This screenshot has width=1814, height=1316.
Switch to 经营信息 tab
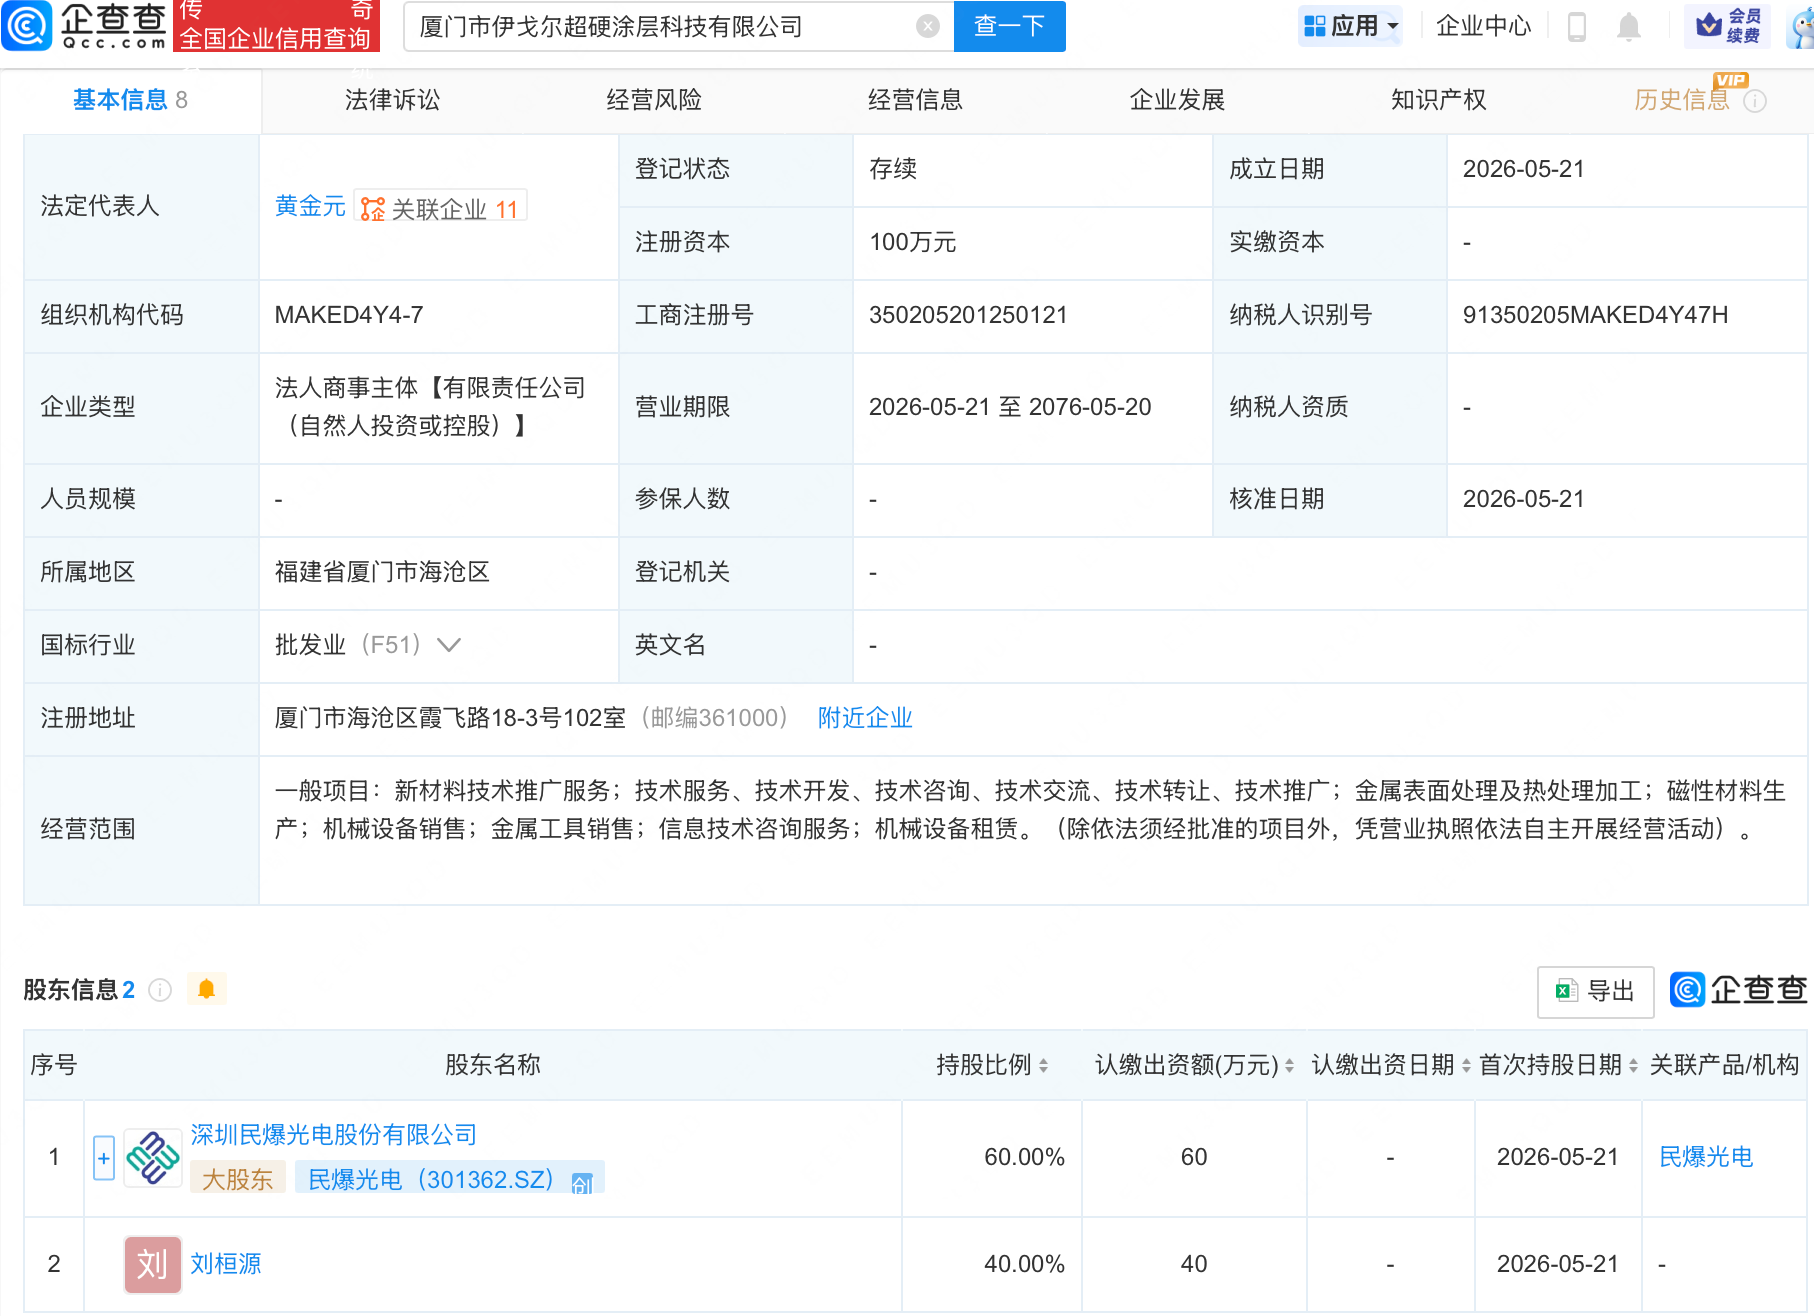click(x=915, y=100)
